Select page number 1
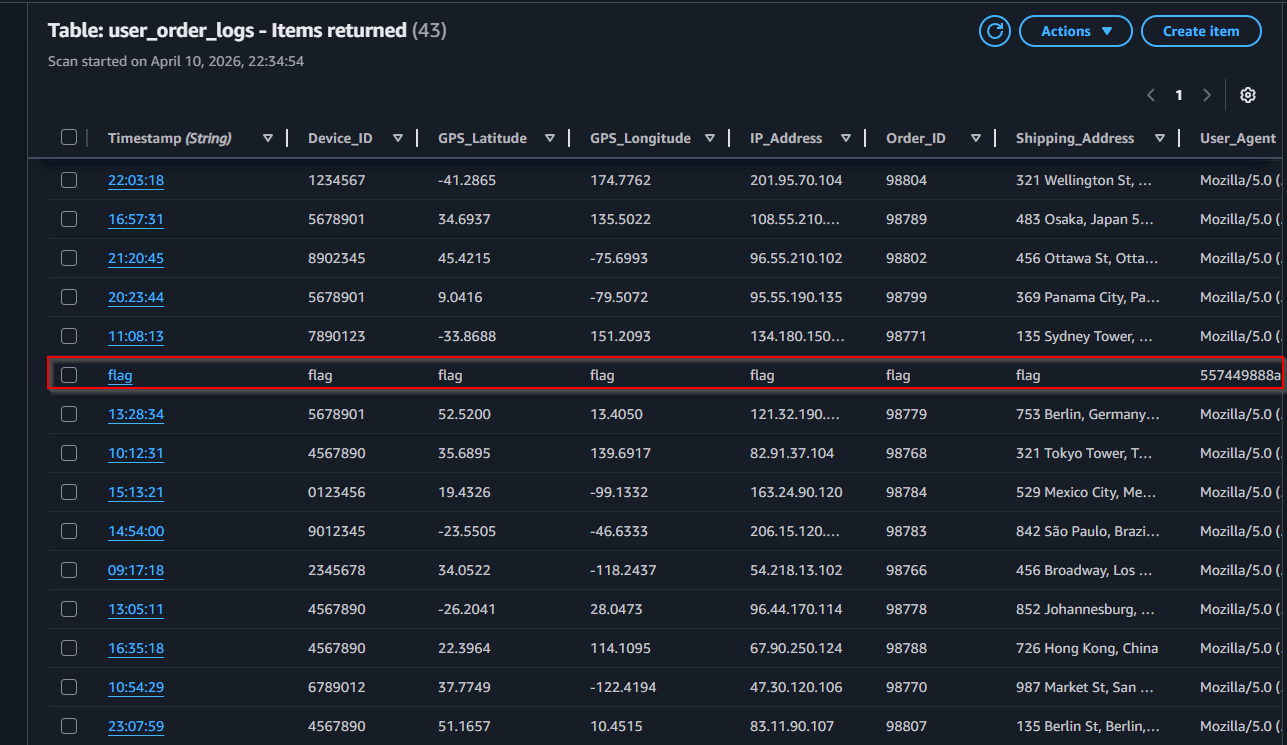This screenshot has width=1287, height=745. 1179,95
